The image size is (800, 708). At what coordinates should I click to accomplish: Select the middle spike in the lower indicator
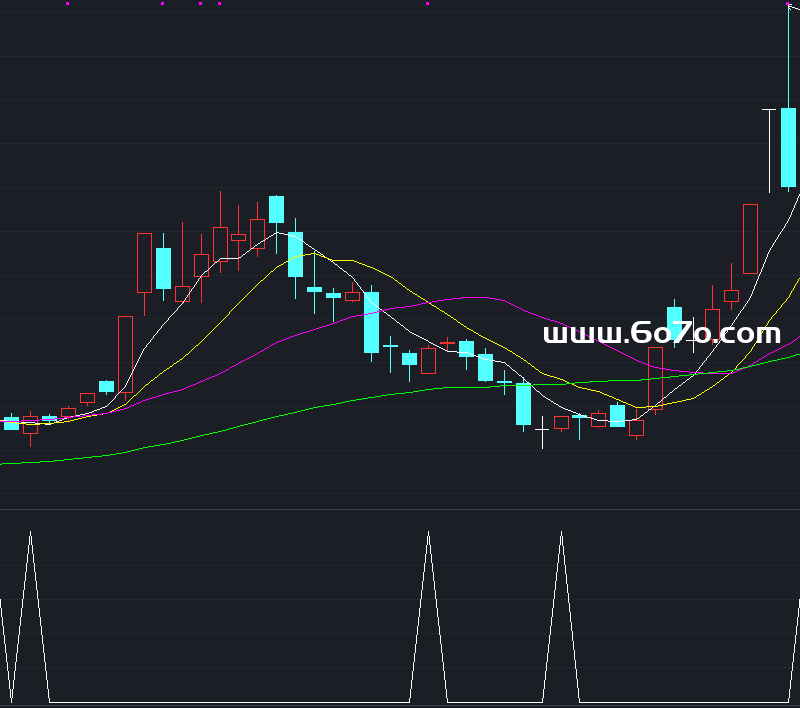429,616
